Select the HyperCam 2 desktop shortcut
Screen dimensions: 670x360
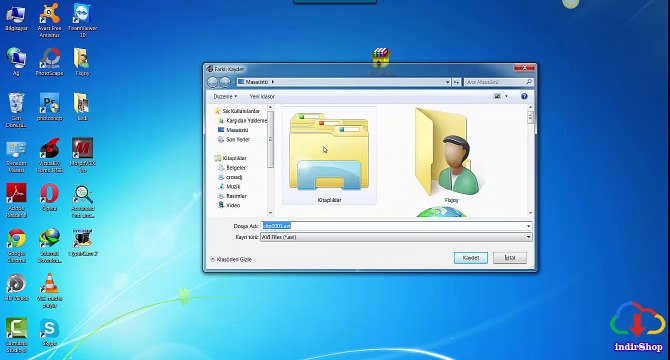[x=82, y=242]
